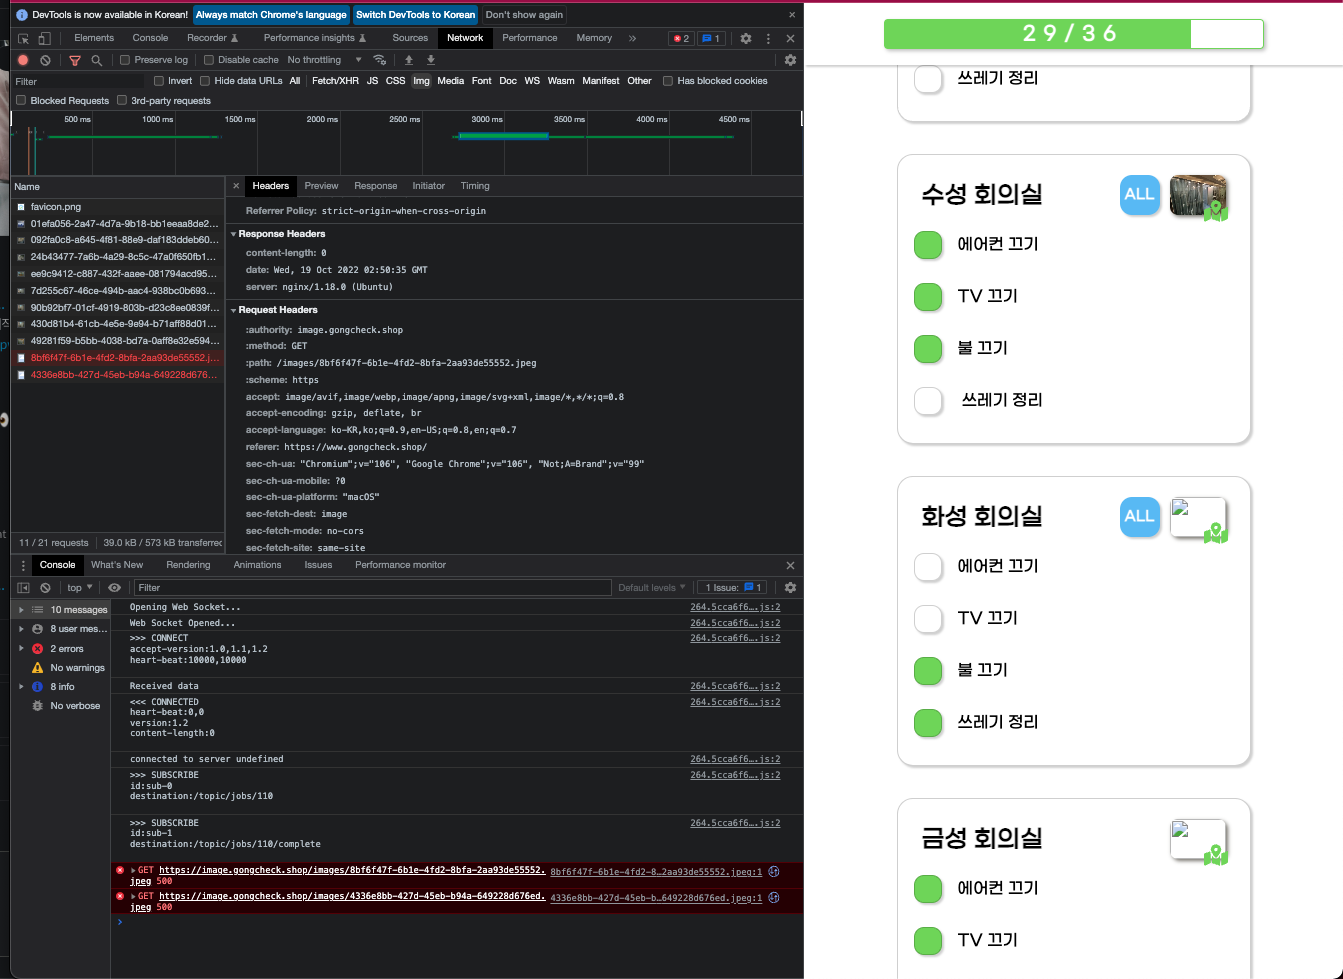Select the Inspect element tool
This screenshot has height=979, width=1343.
(22, 36)
